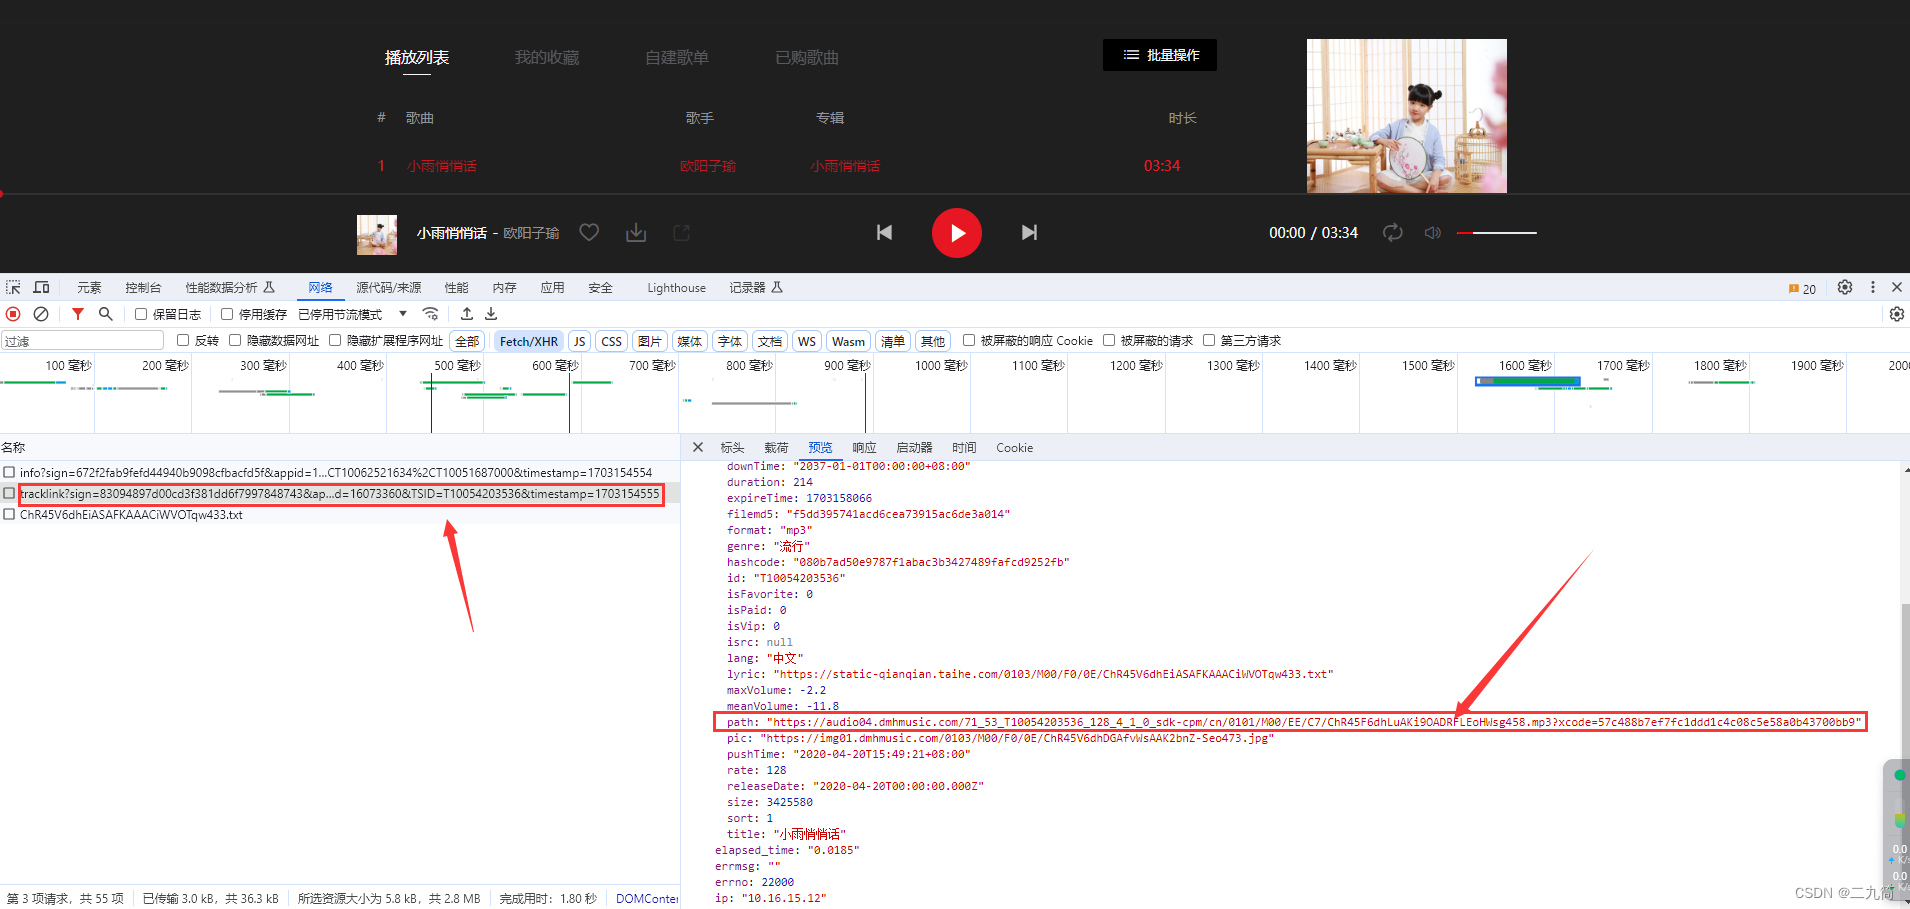
Task: Activate the DevTools inspect element picker icon
Action: (x=13, y=287)
